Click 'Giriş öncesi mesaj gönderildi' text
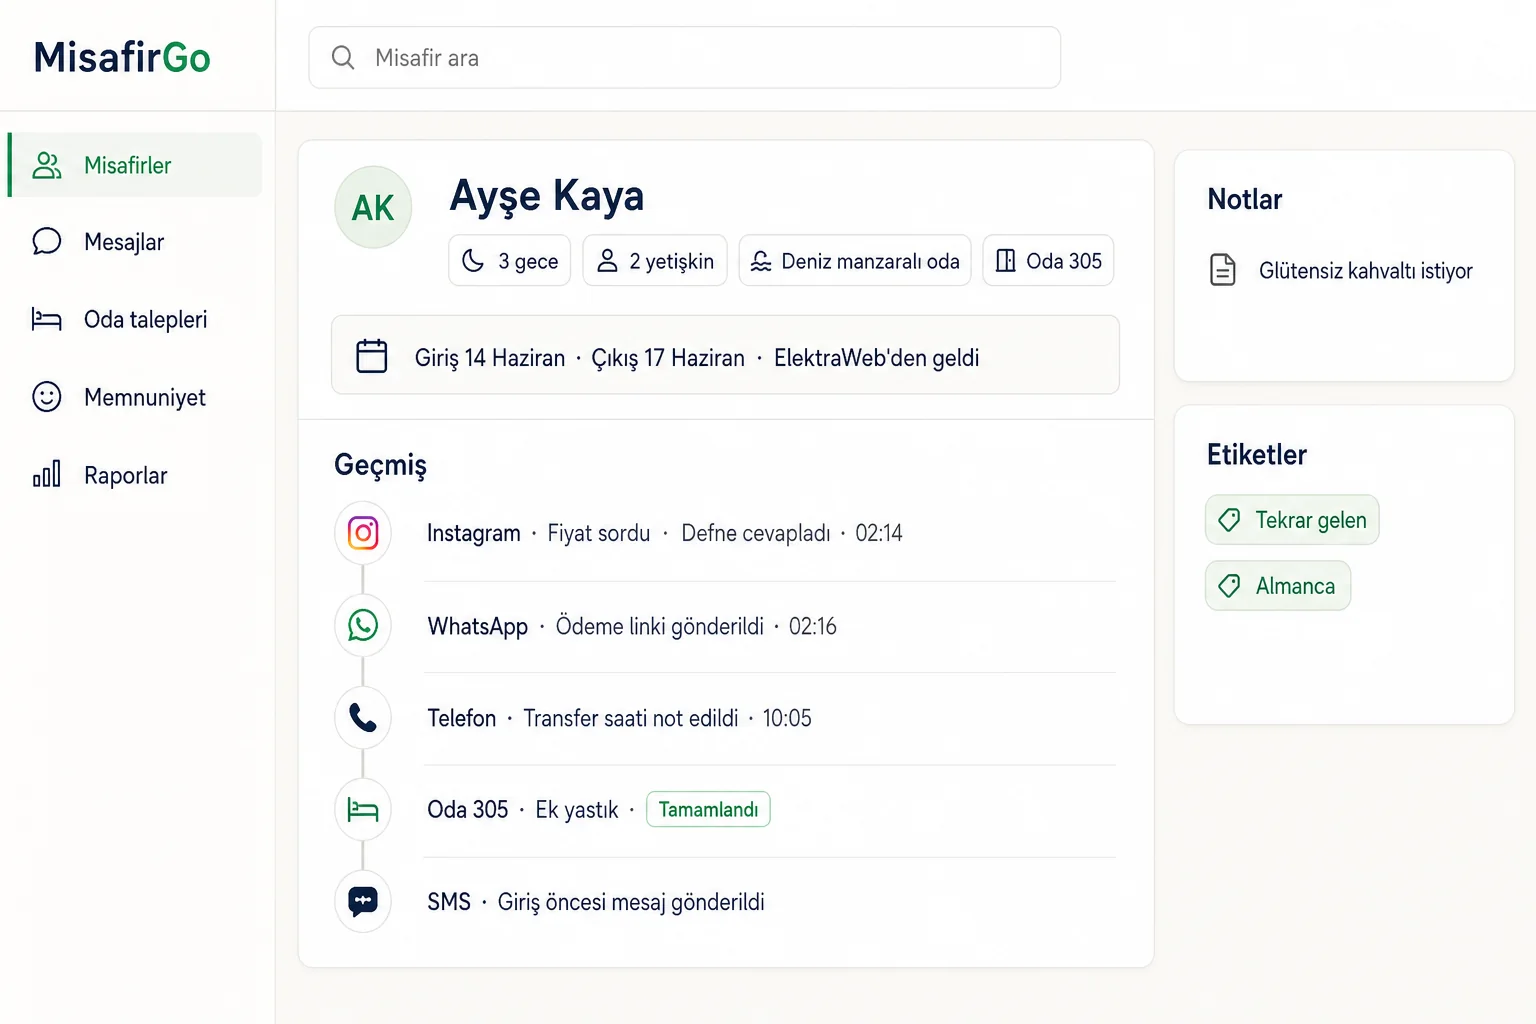 pos(631,902)
